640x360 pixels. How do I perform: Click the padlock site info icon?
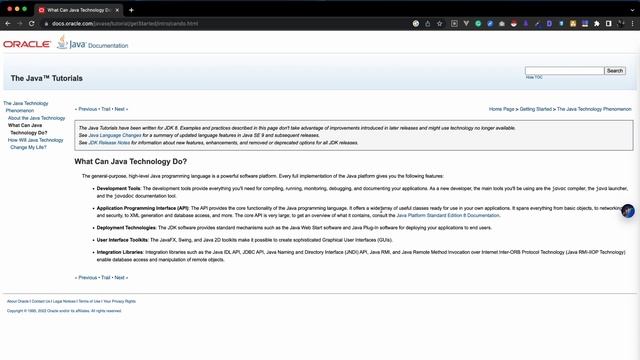[46, 24]
